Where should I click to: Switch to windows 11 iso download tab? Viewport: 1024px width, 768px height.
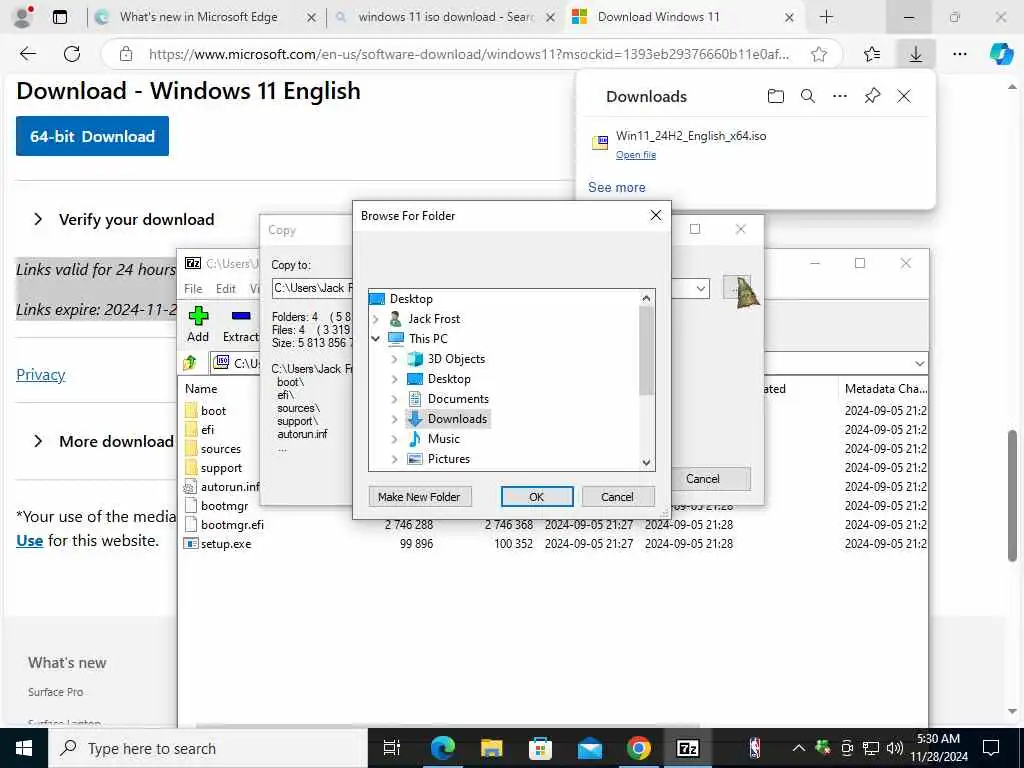(x=445, y=17)
